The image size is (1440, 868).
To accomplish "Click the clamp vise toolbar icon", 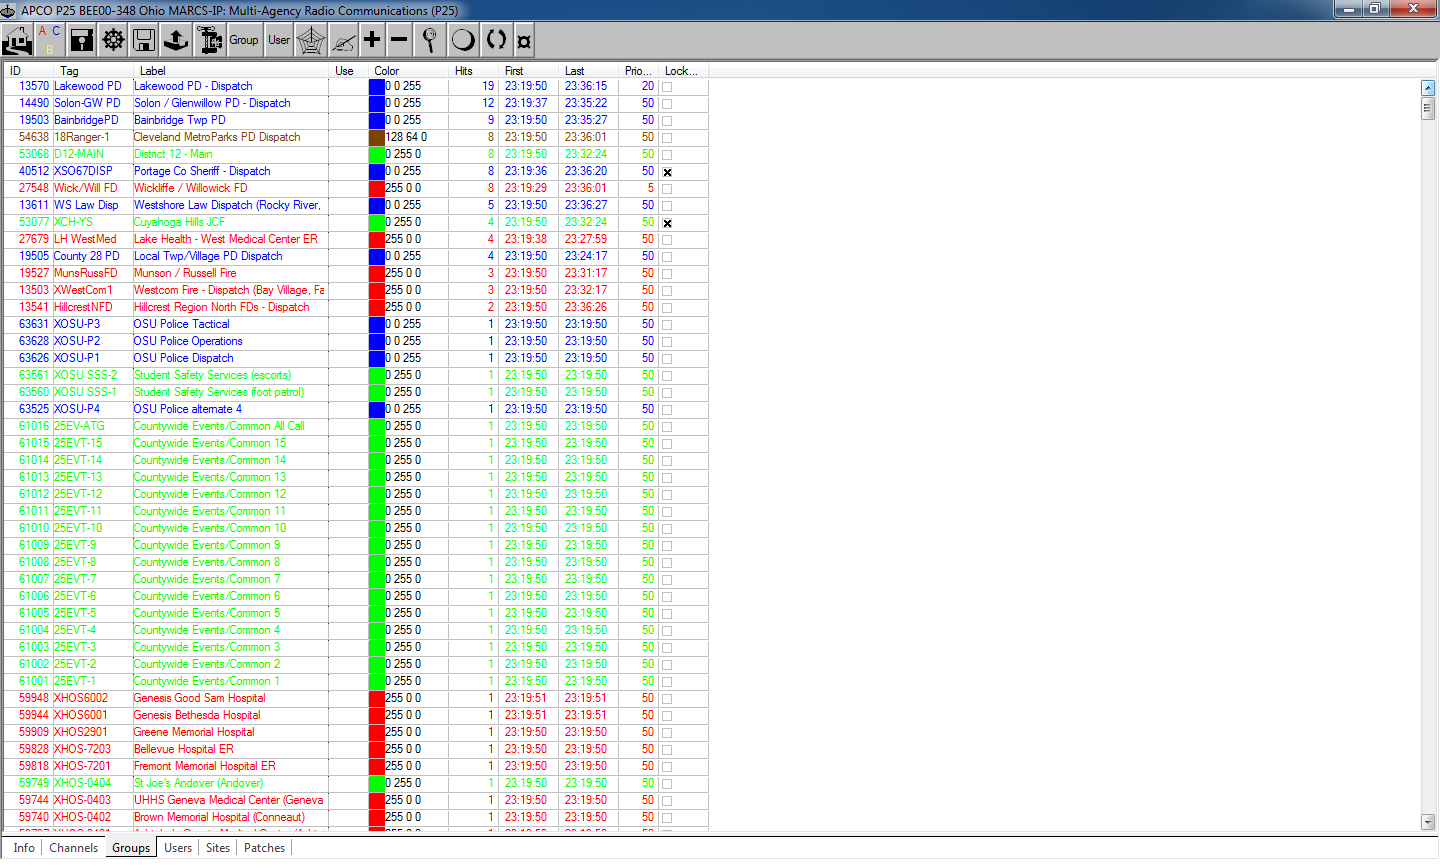I will (x=210, y=40).
